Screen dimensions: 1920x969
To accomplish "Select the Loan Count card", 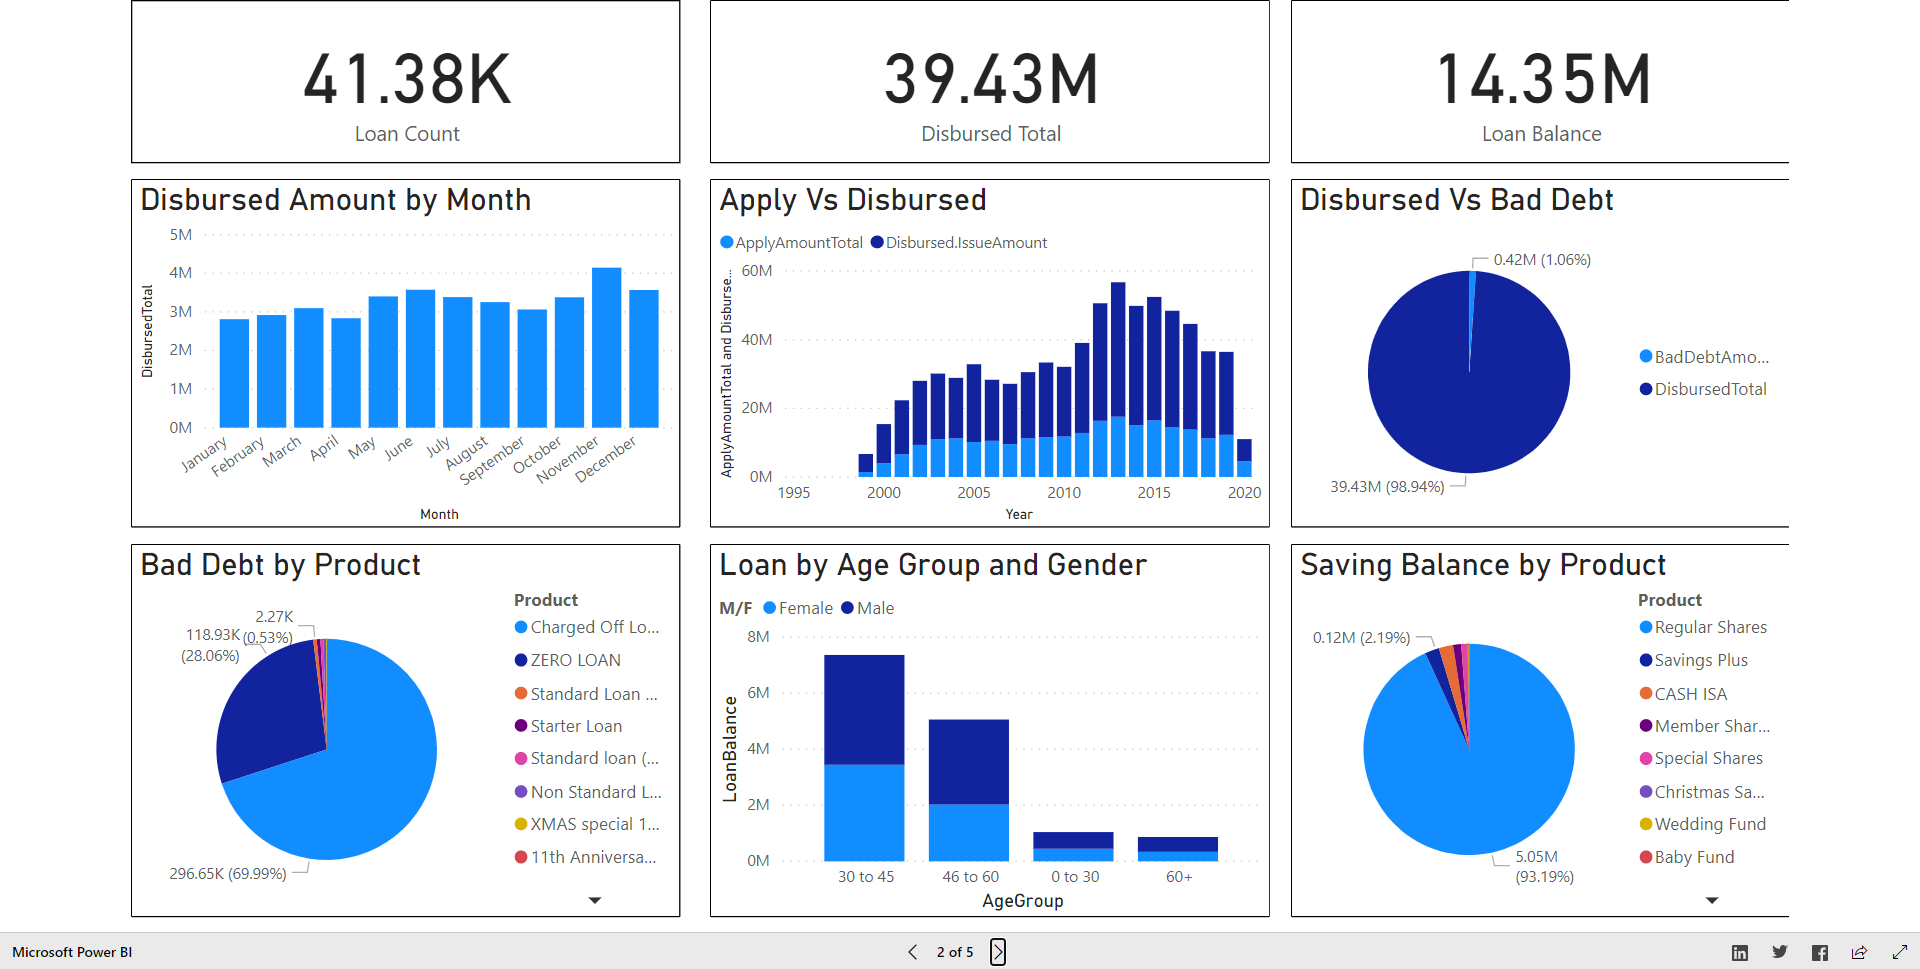I will click(406, 82).
